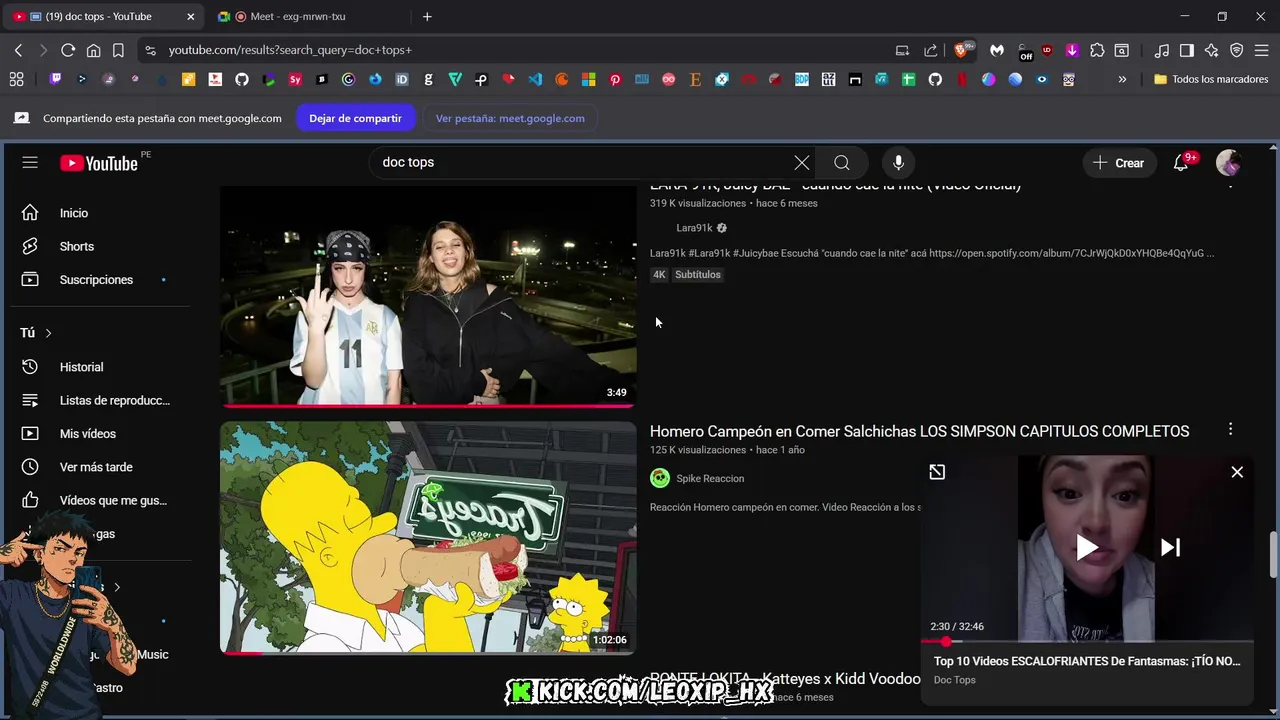The image size is (1280, 720).
Task: Go back to previous page
Action: [x=18, y=50]
